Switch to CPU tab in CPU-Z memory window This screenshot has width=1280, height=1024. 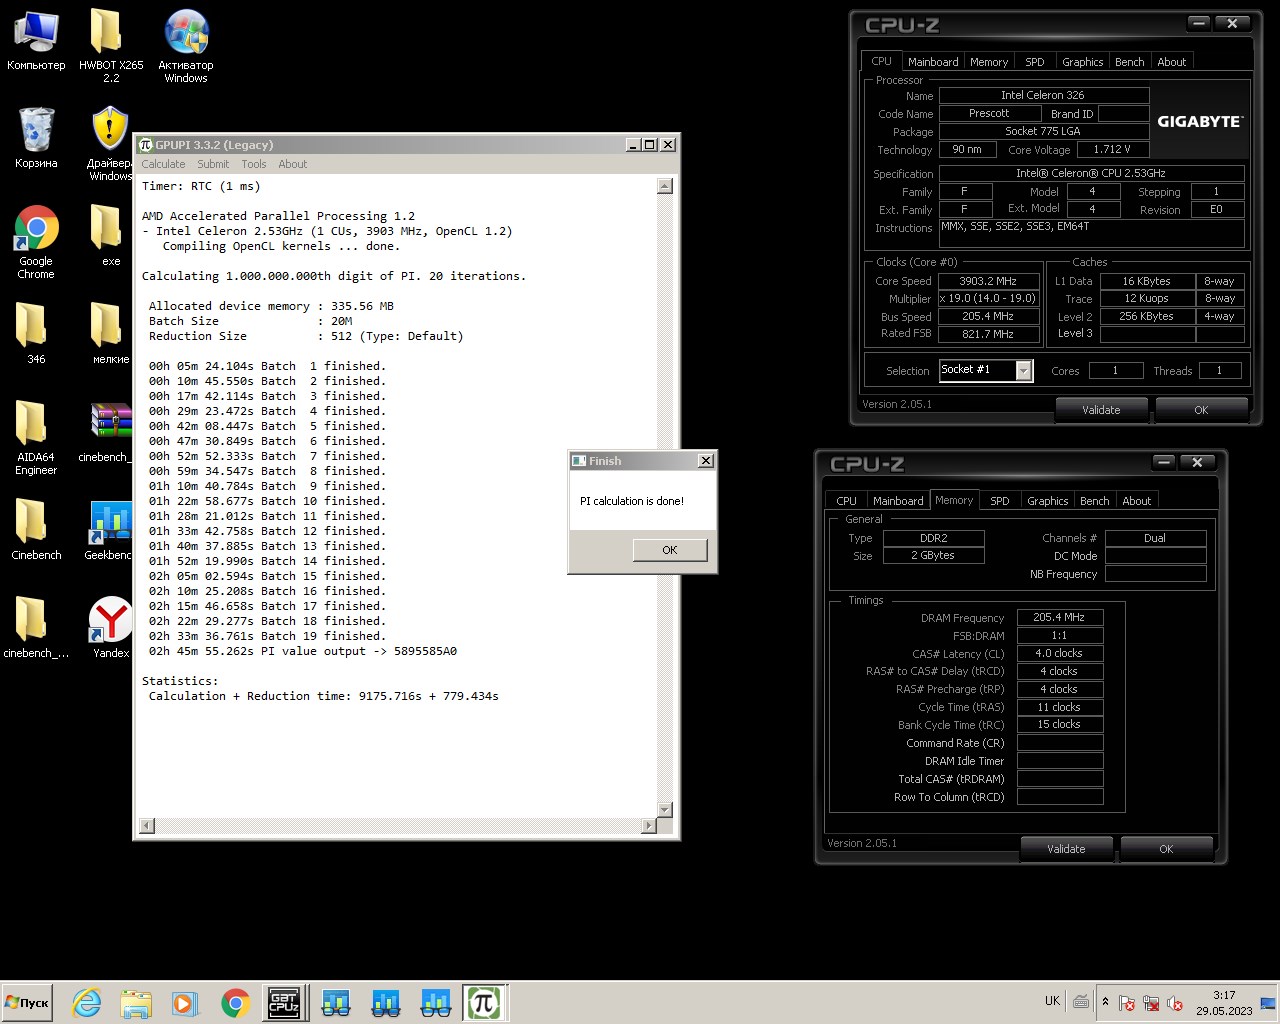[x=846, y=501]
